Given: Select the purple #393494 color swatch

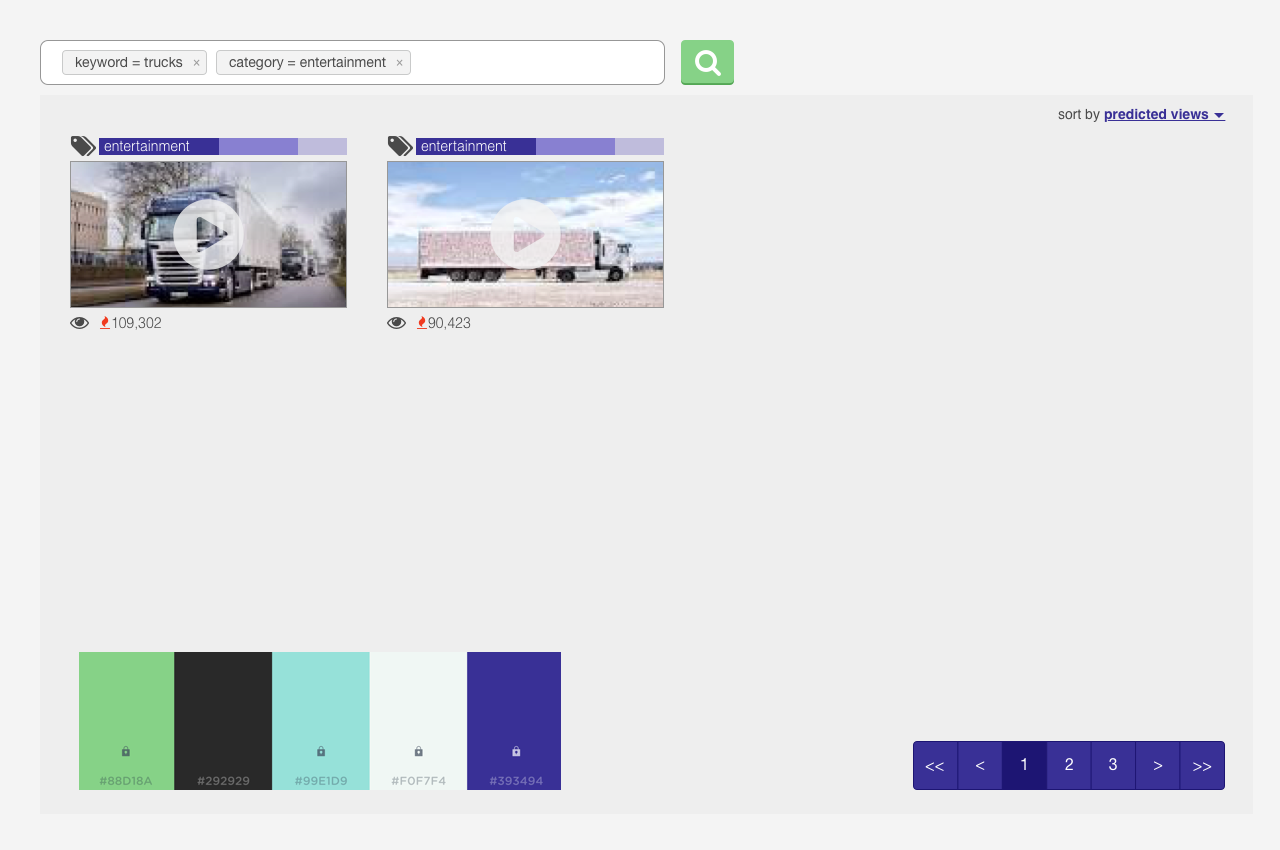Looking at the screenshot, I should 514,721.
